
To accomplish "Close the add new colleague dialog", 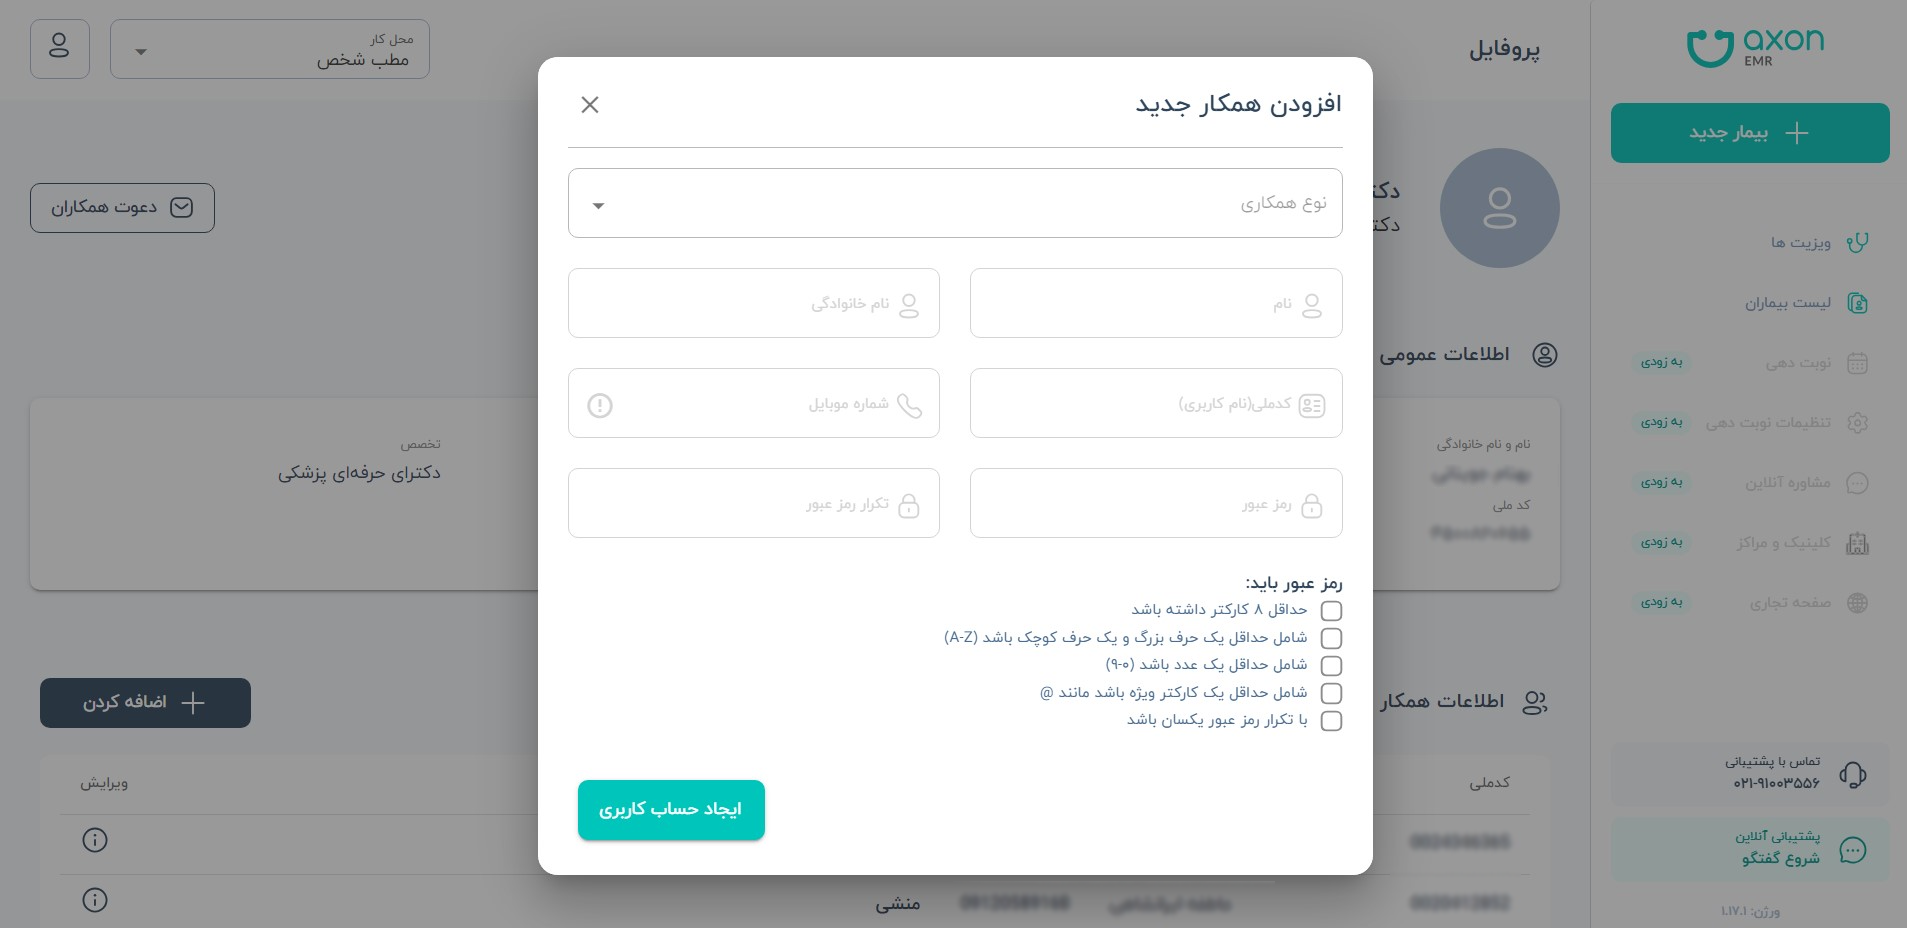I will point(590,105).
